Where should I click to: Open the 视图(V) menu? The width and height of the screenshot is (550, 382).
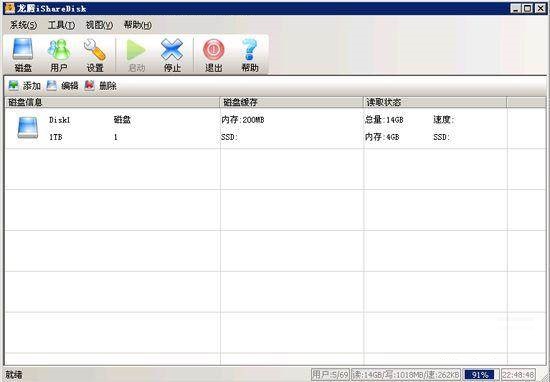point(99,25)
